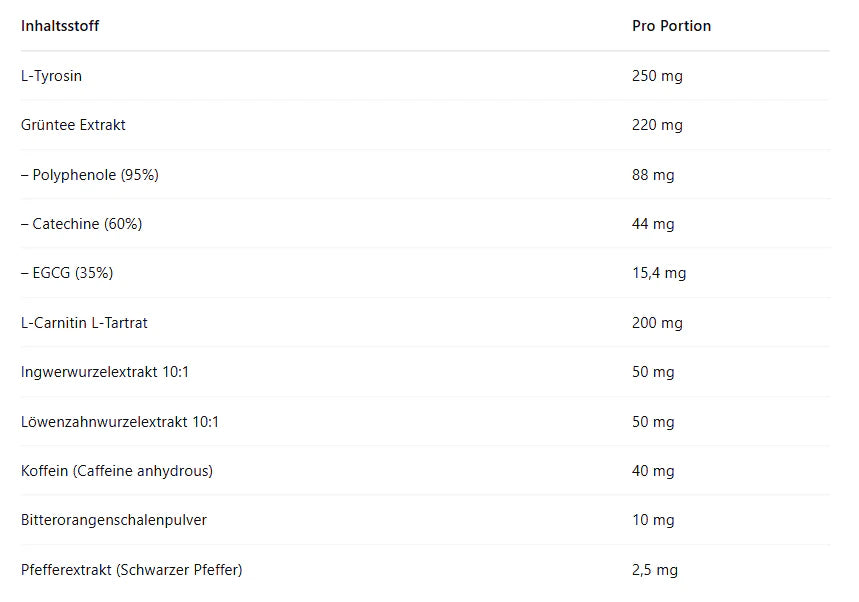The width and height of the screenshot is (859, 602).
Task: Click the 200 mg portion value
Action: pos(657,323)
